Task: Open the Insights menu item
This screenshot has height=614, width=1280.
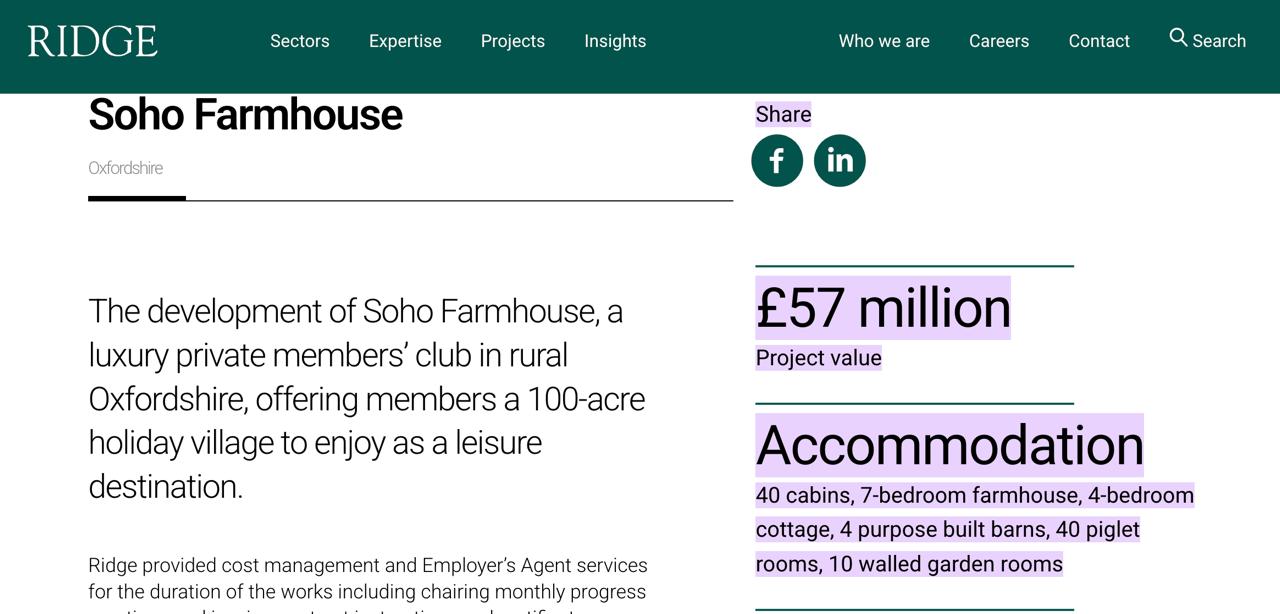Action: click(x=615, y=41)
